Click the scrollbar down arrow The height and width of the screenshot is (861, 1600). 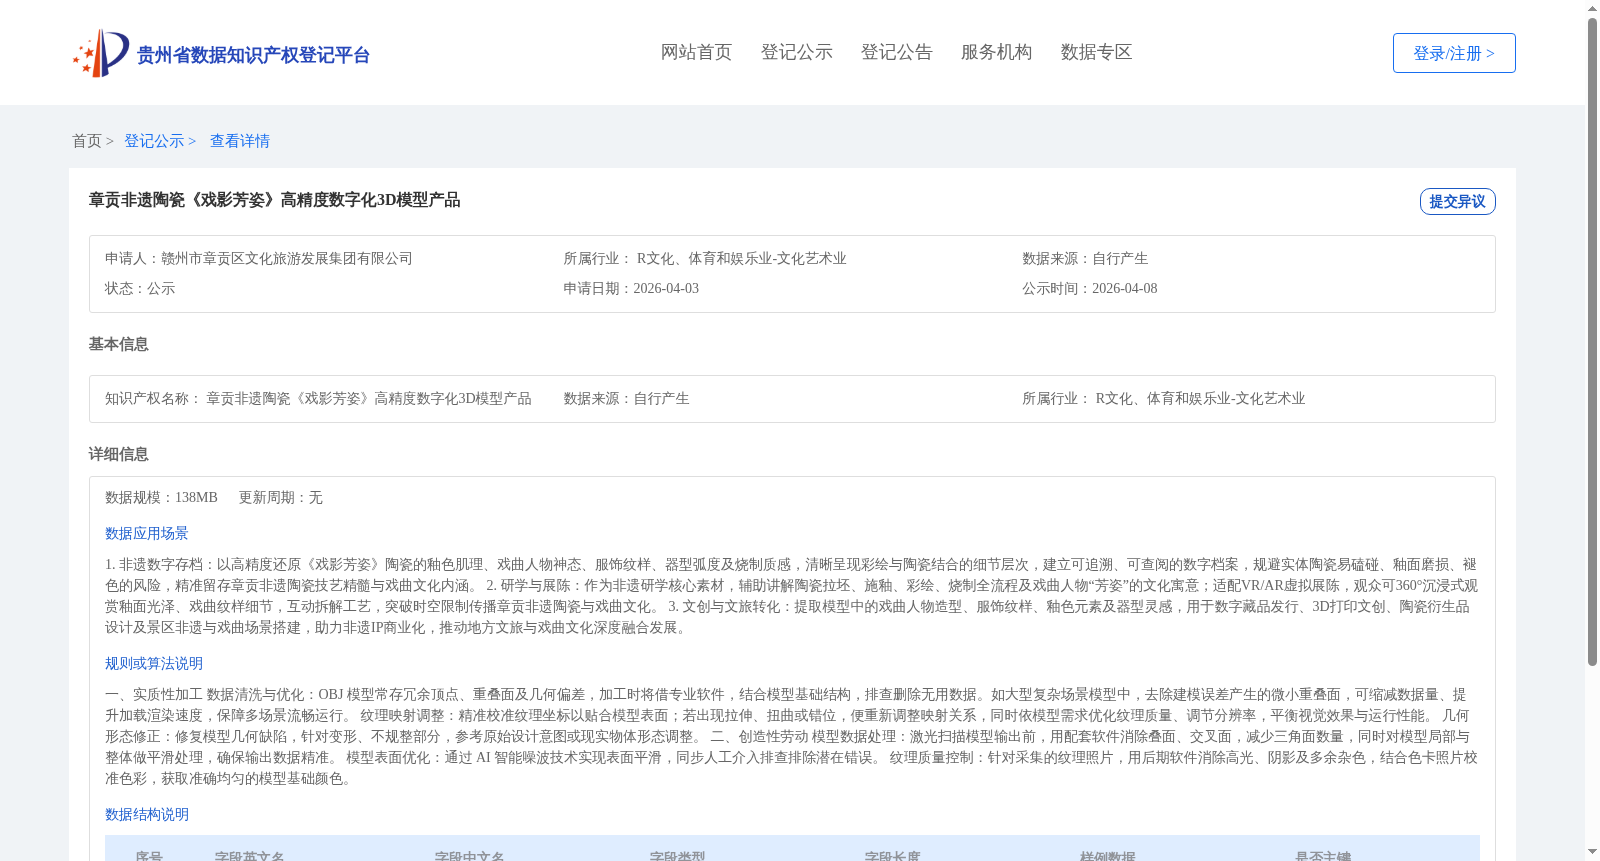tap(1592, 852)
